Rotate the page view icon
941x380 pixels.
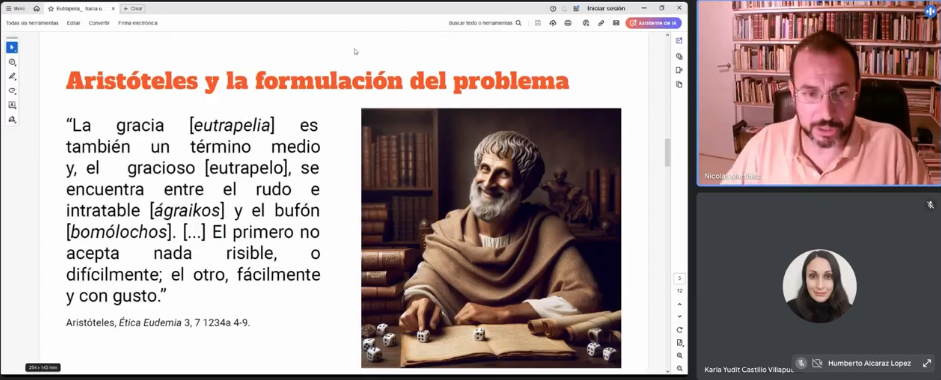[x=679, y=330]
